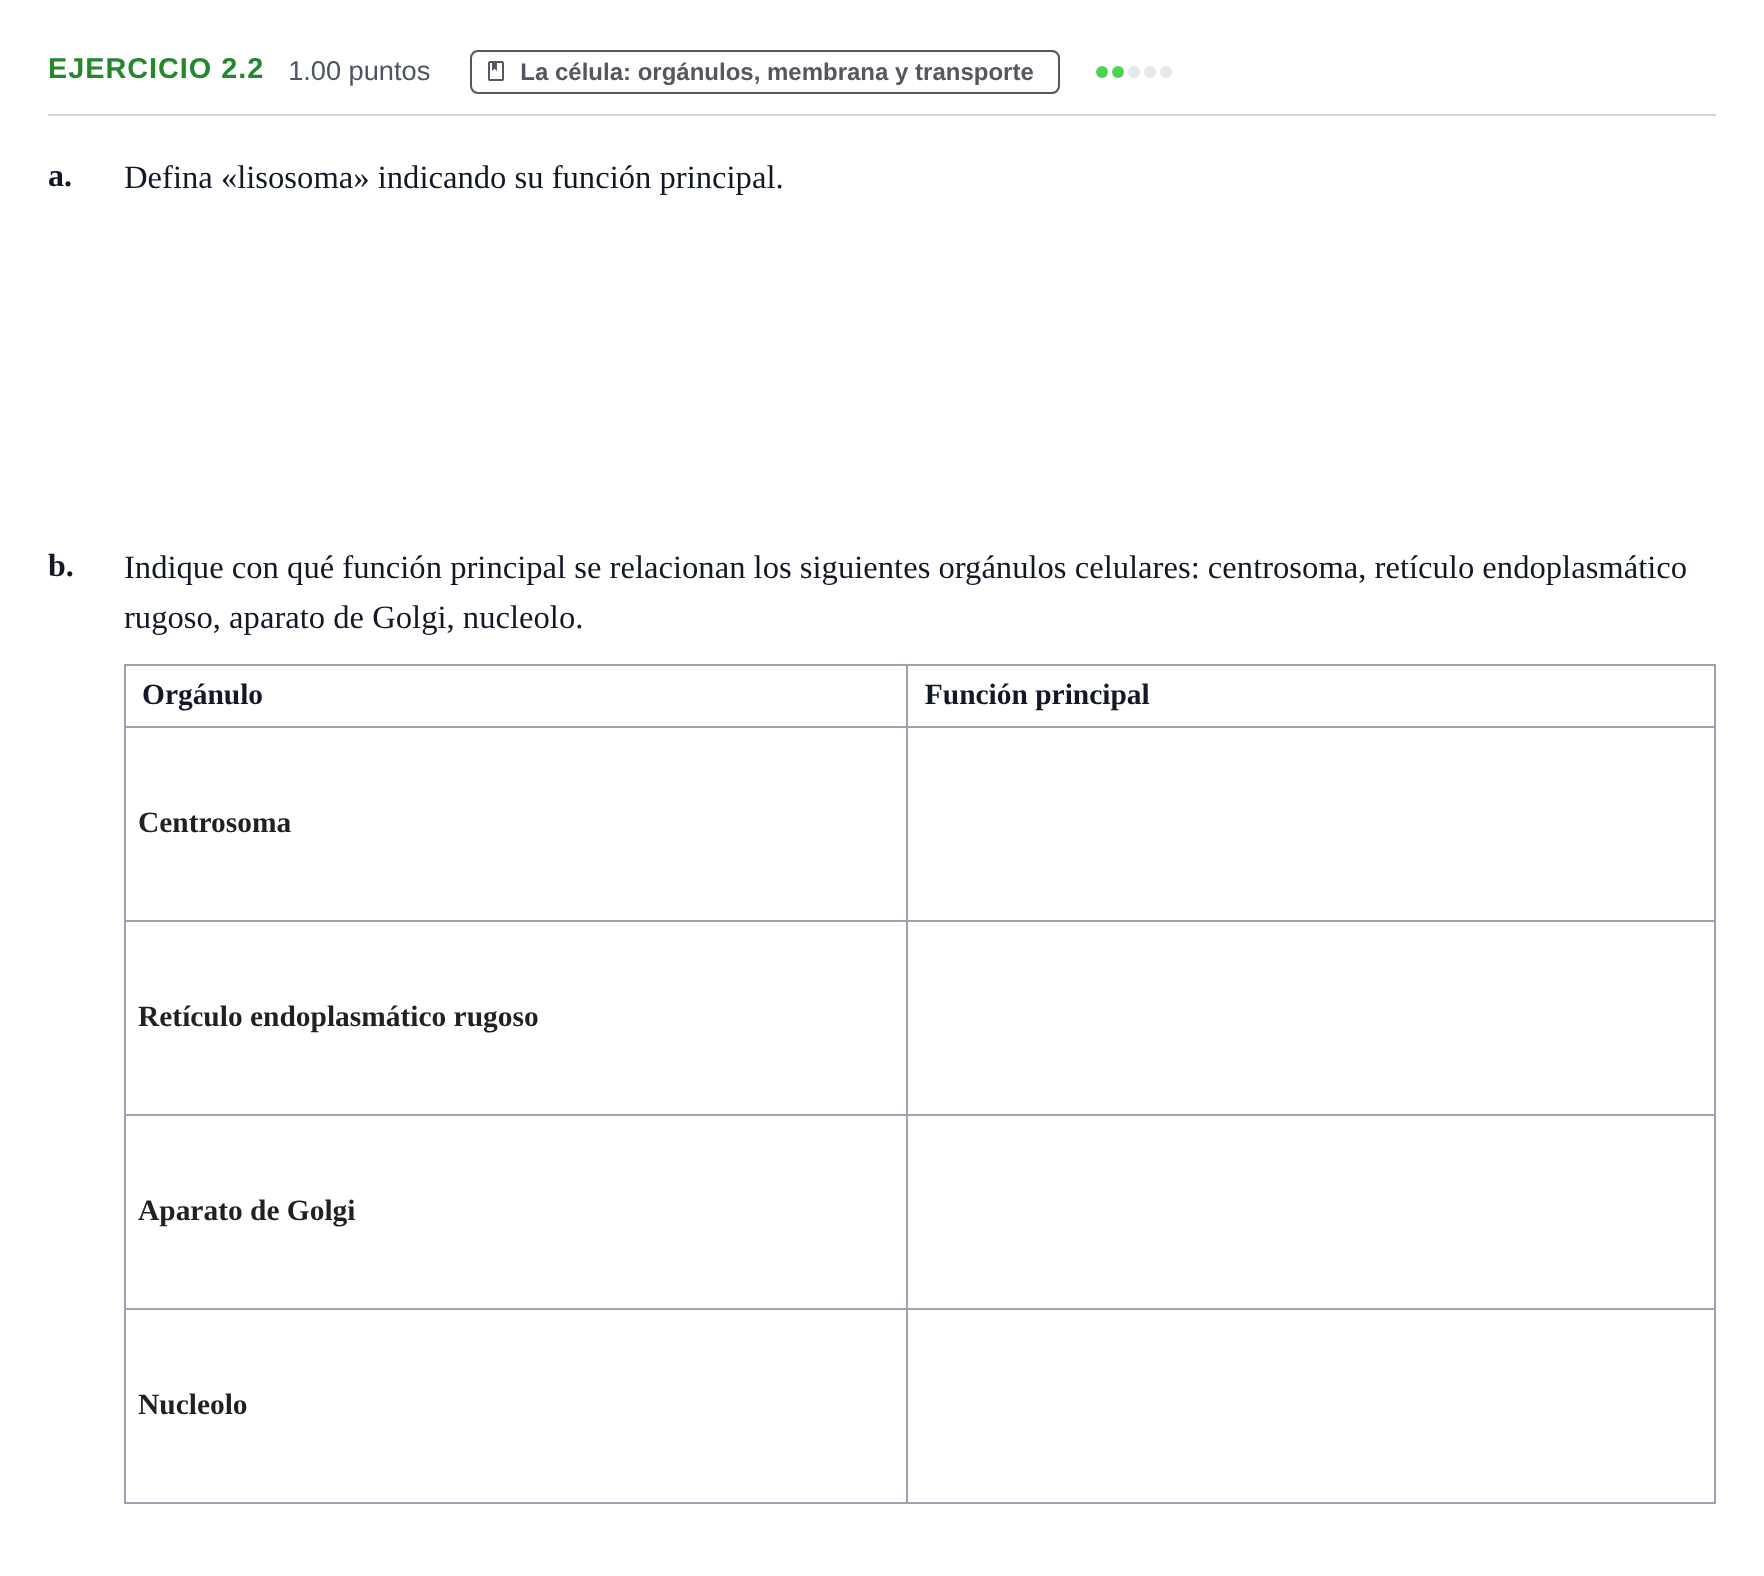Screen dimensions: 1764x1576
Task: Select the 'Centrosoma' table cell
Action: point(516,824)
